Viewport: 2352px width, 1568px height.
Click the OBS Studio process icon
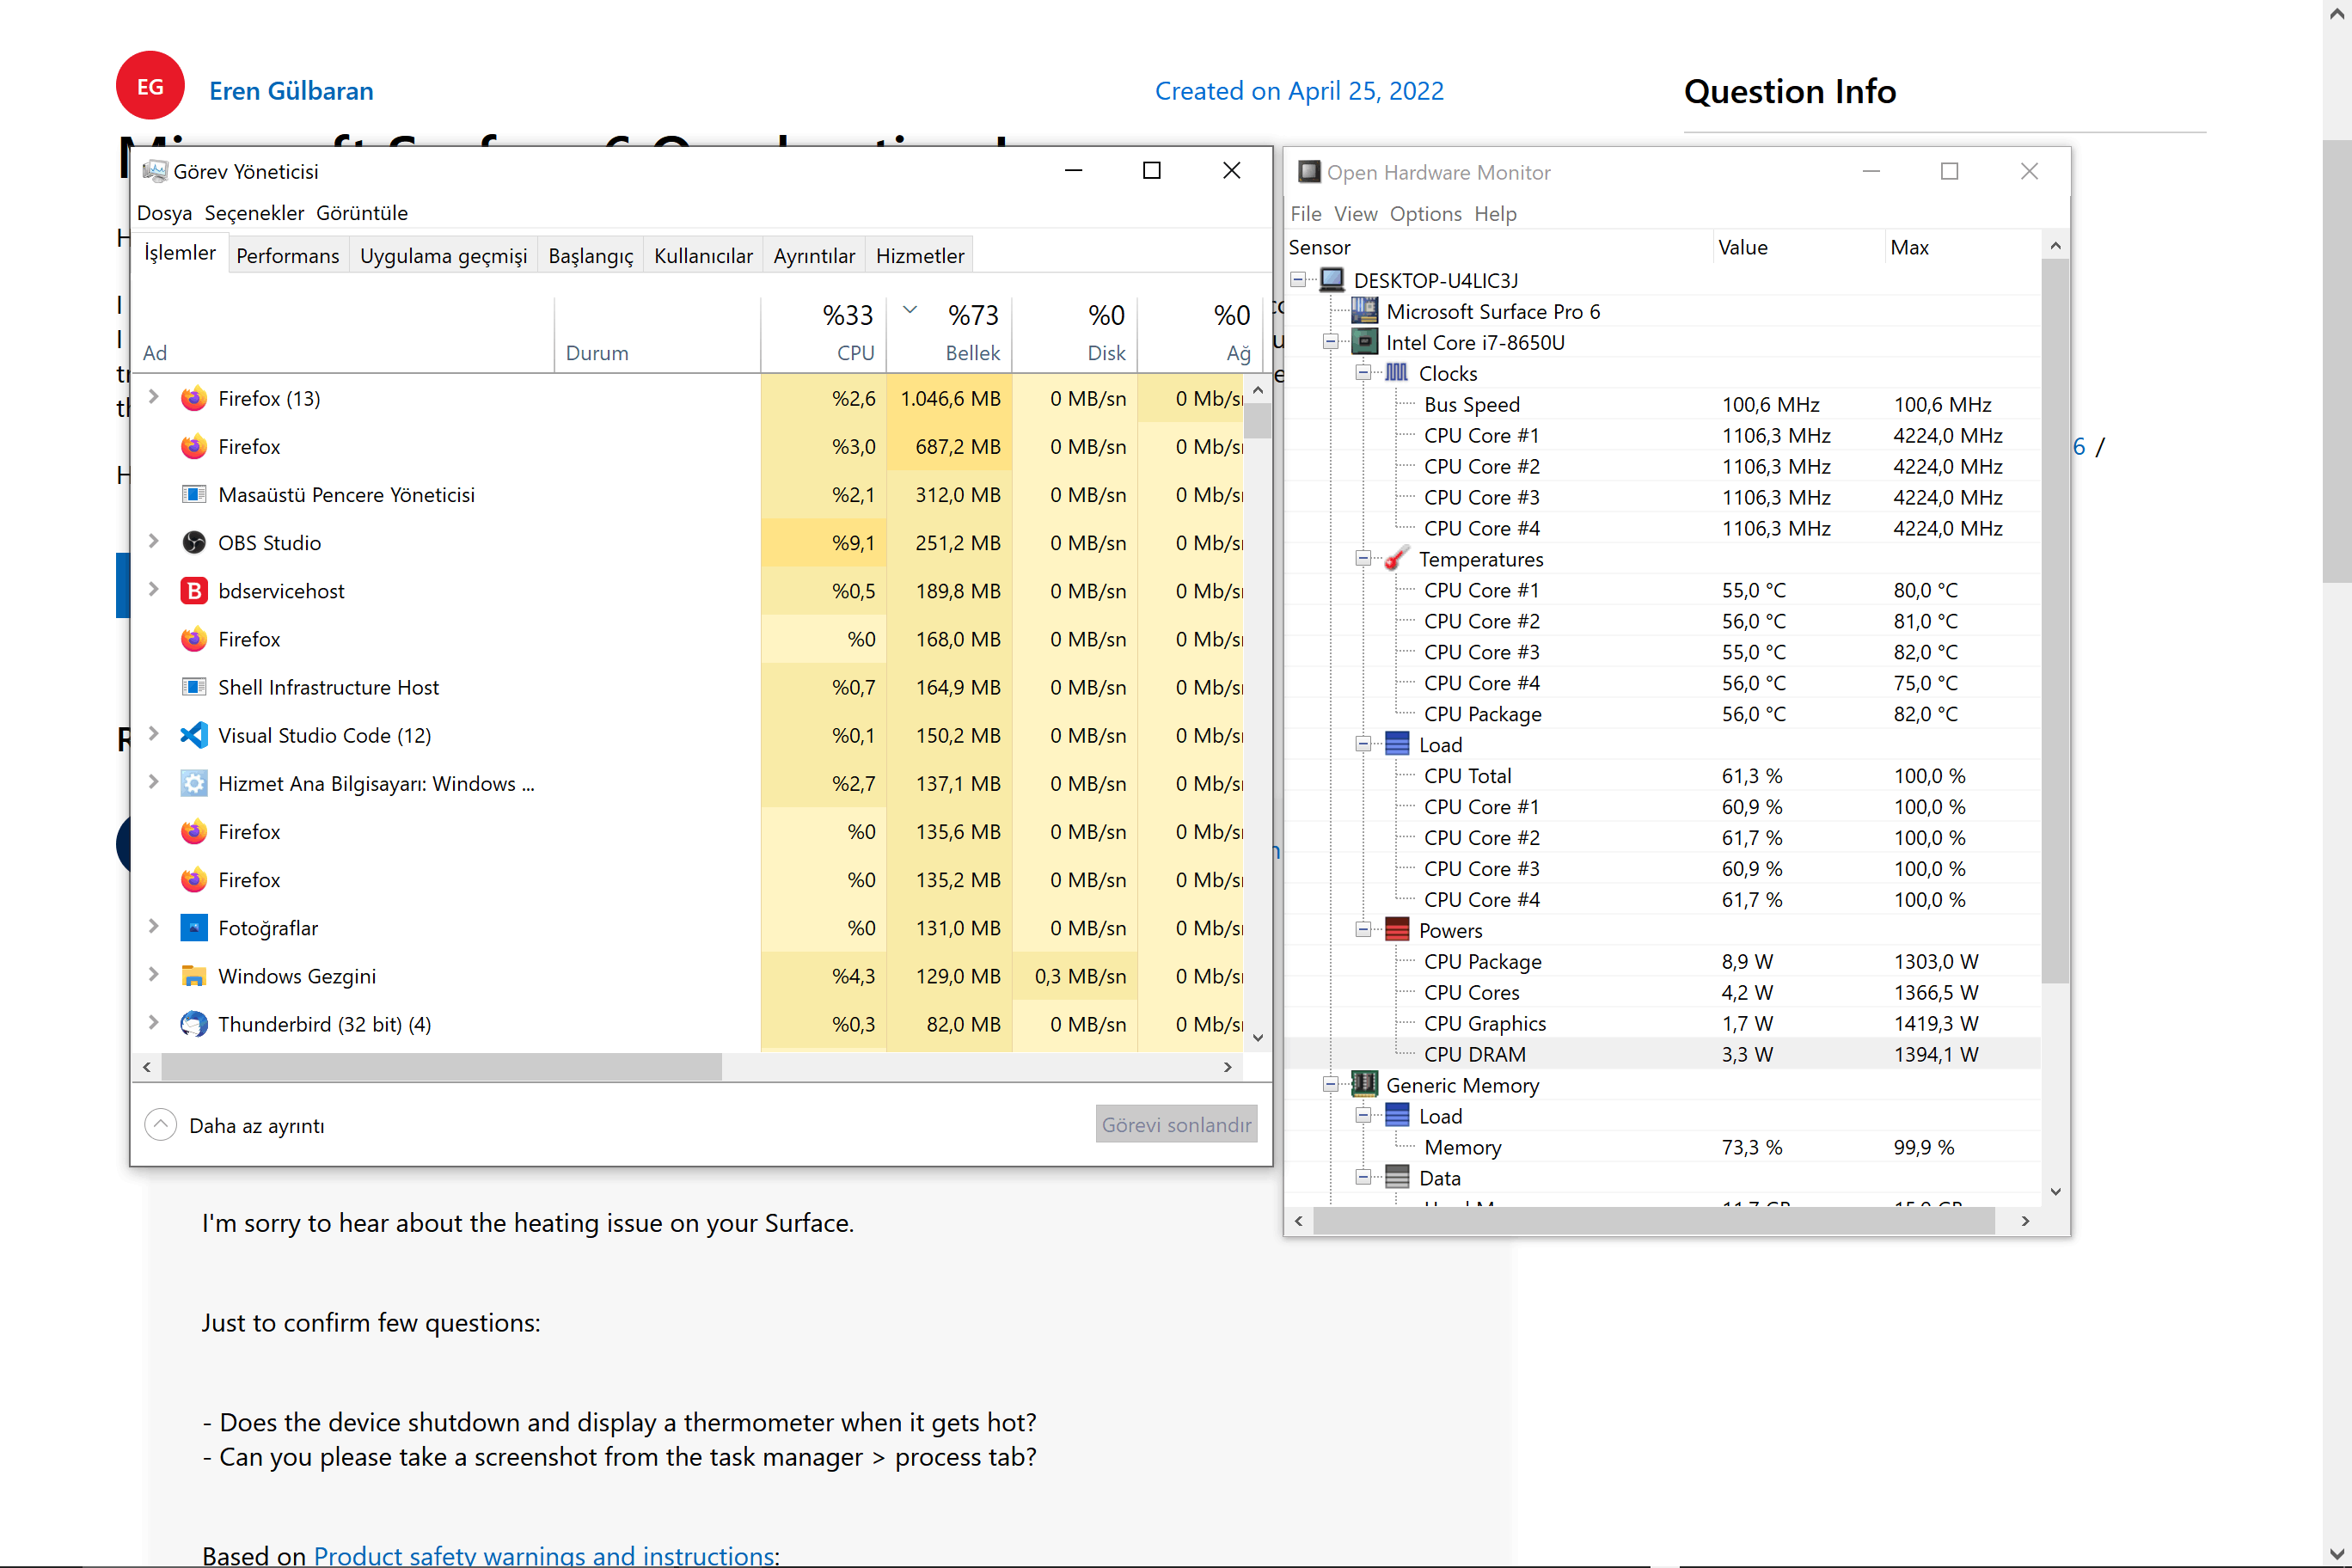coord(194,543)
